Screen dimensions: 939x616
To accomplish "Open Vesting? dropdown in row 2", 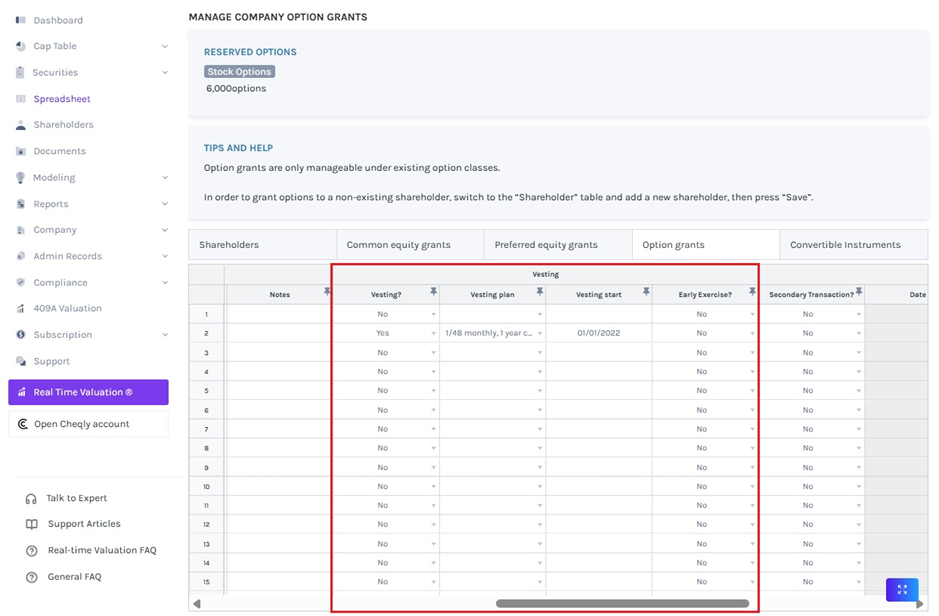I will pos(433,333).
